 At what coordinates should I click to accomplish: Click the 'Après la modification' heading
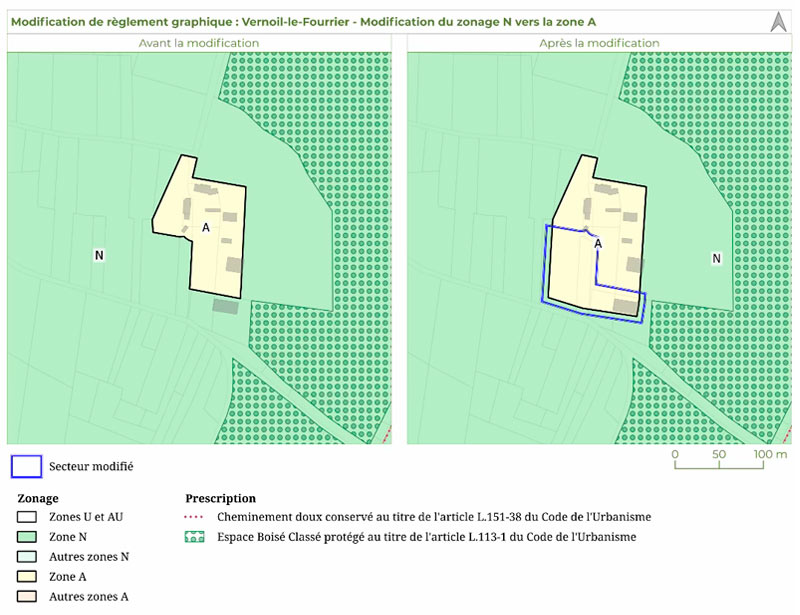(599, 43)
